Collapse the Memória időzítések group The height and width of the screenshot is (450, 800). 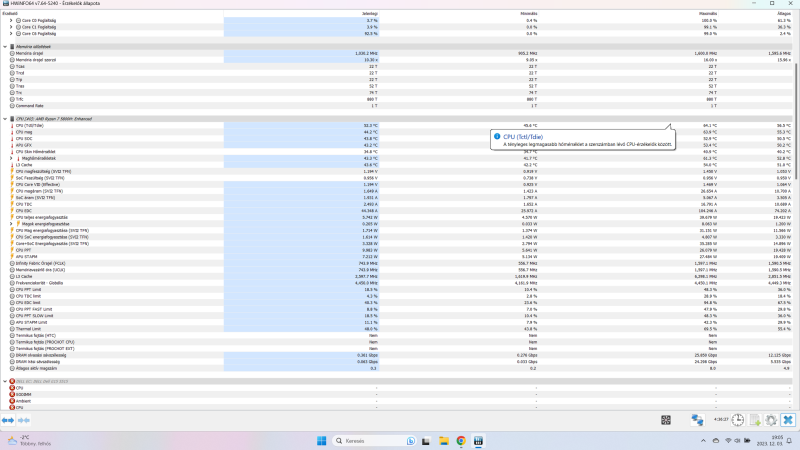click(x=5, y=46)
